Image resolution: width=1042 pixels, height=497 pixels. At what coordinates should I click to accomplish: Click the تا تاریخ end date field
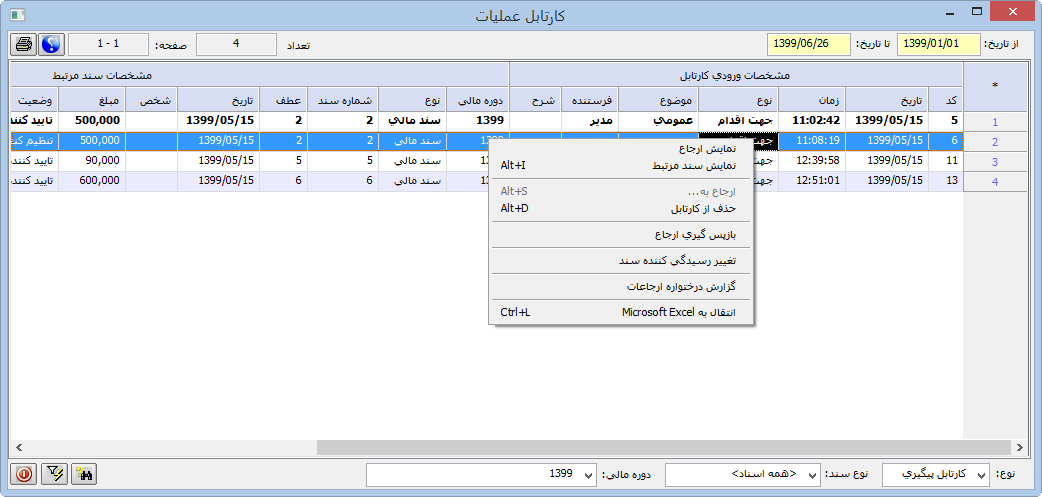[809, 45]
